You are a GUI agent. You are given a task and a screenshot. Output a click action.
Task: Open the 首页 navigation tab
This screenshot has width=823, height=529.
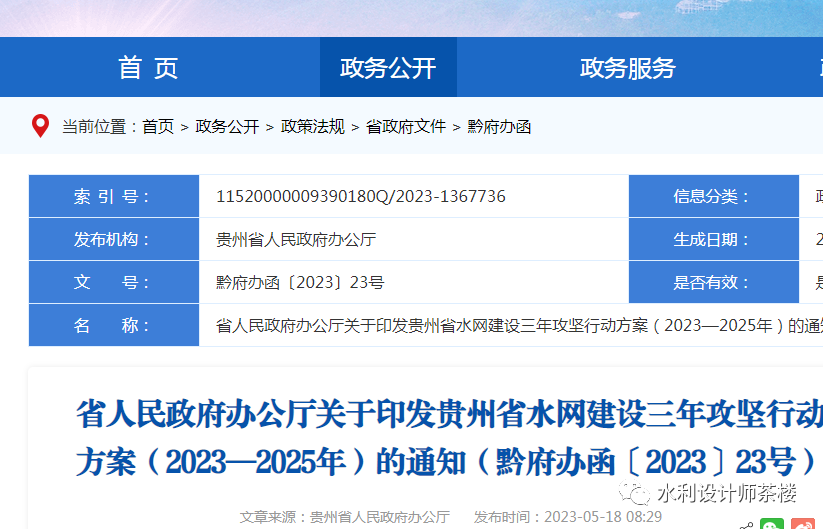point(149,68)
